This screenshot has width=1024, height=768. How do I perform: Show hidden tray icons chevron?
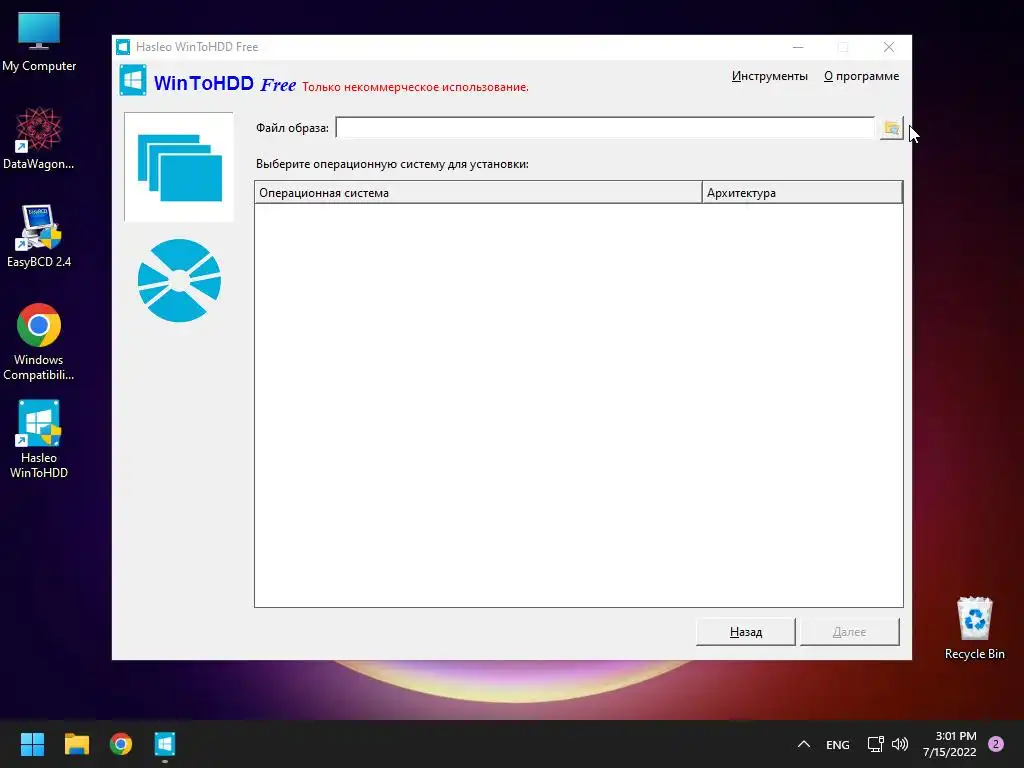804,744
